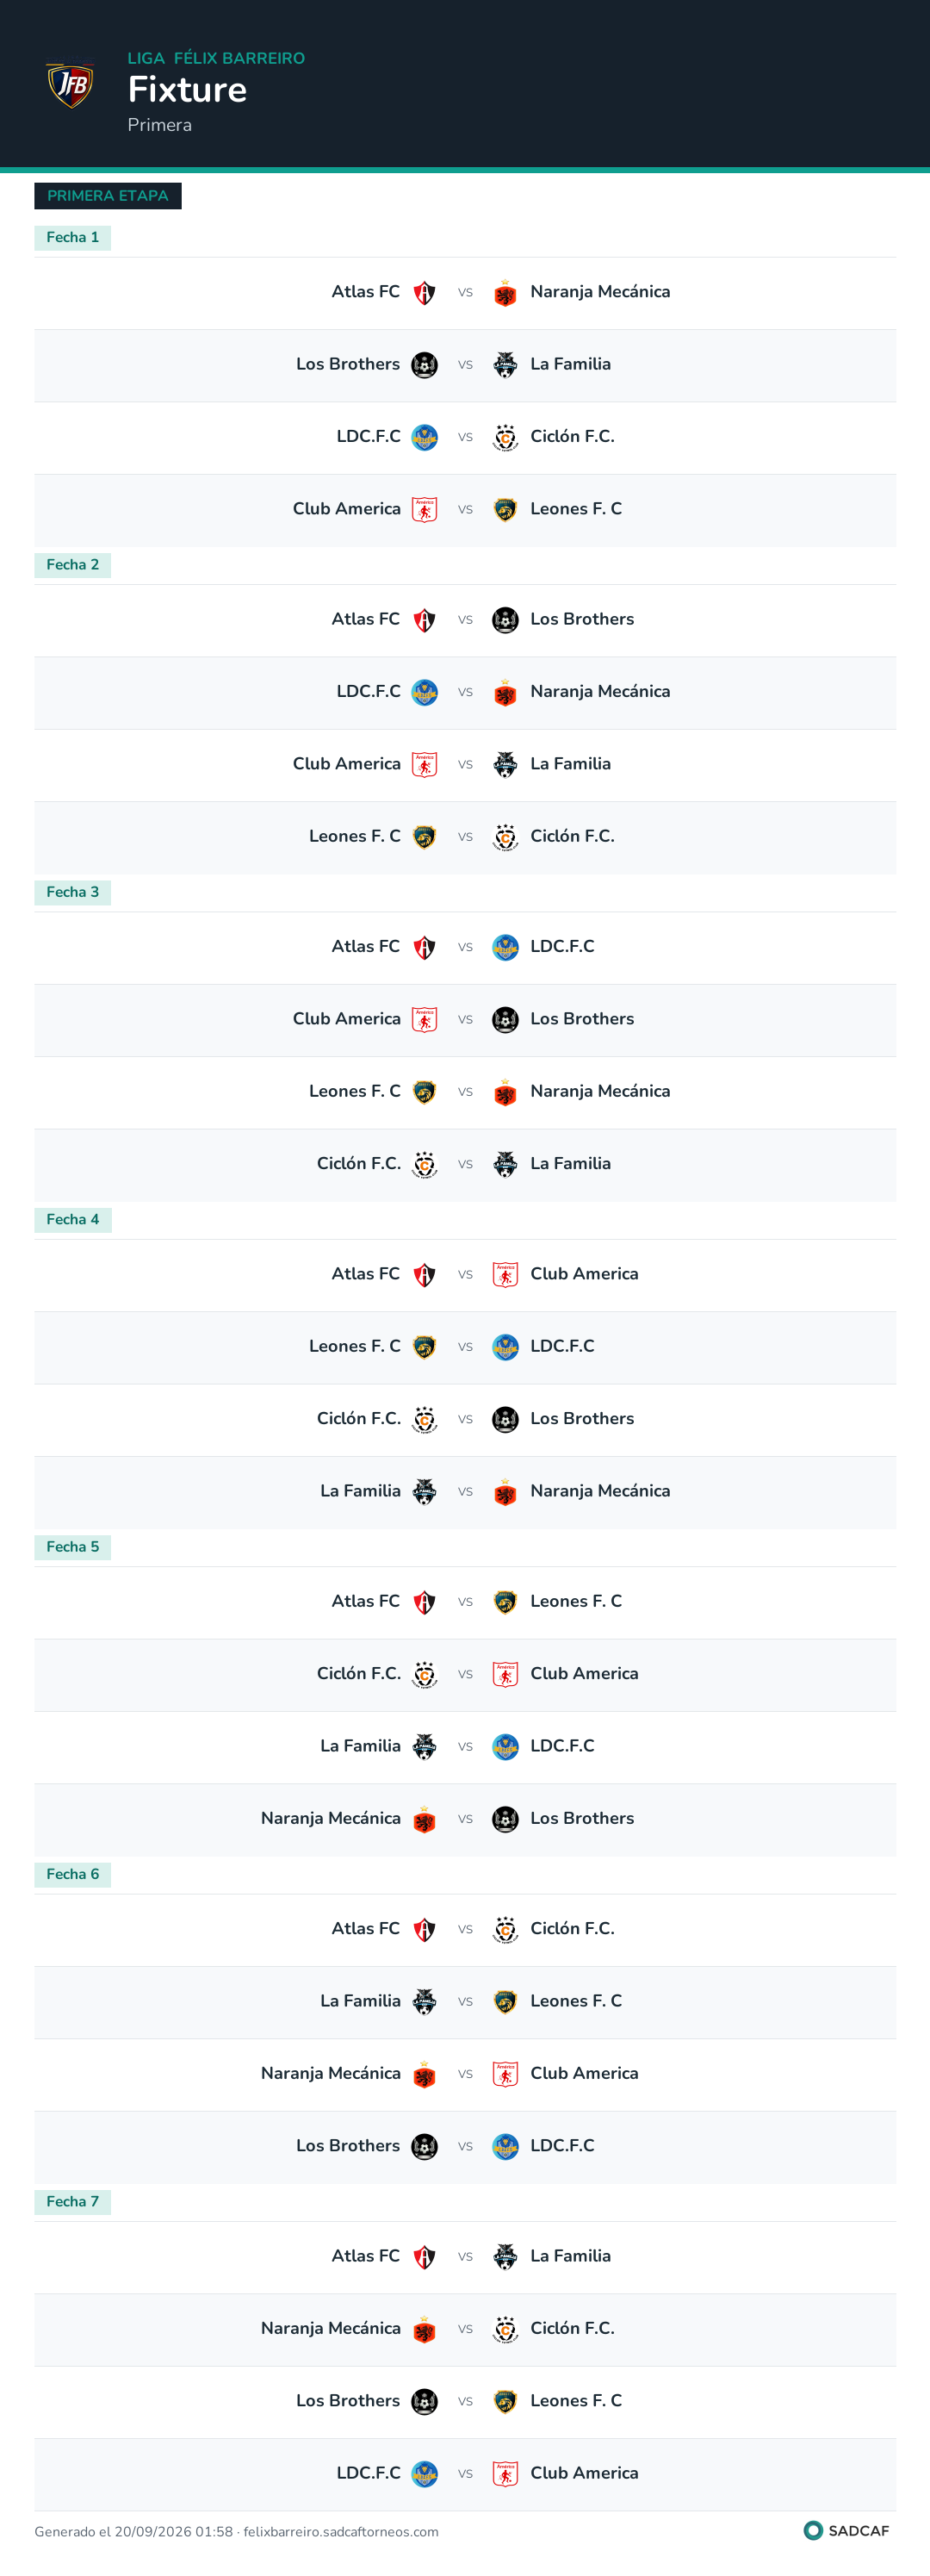The image size is (930, 2576).
Task: Click Leones F. C crest in Fecha 1
Action: [x=505, y=510]
